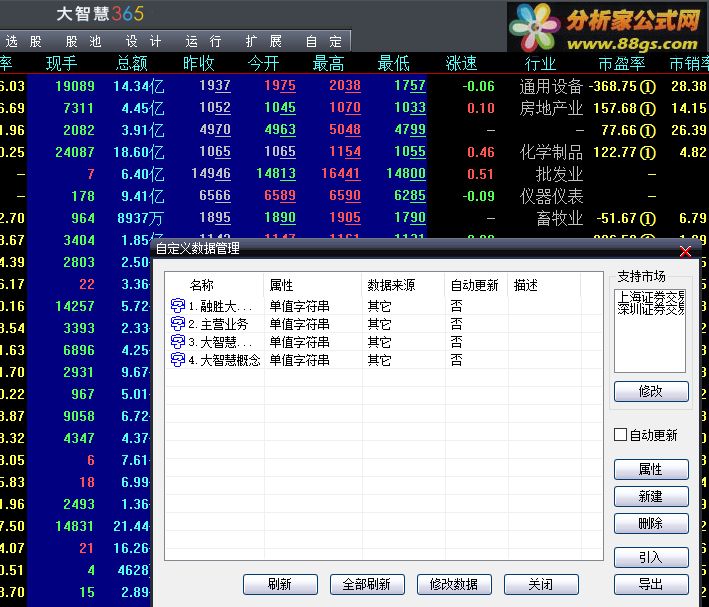Close the 自定义数据管理 dialog
Viewport: 709px width, 607px height.
tap(685, 251)
